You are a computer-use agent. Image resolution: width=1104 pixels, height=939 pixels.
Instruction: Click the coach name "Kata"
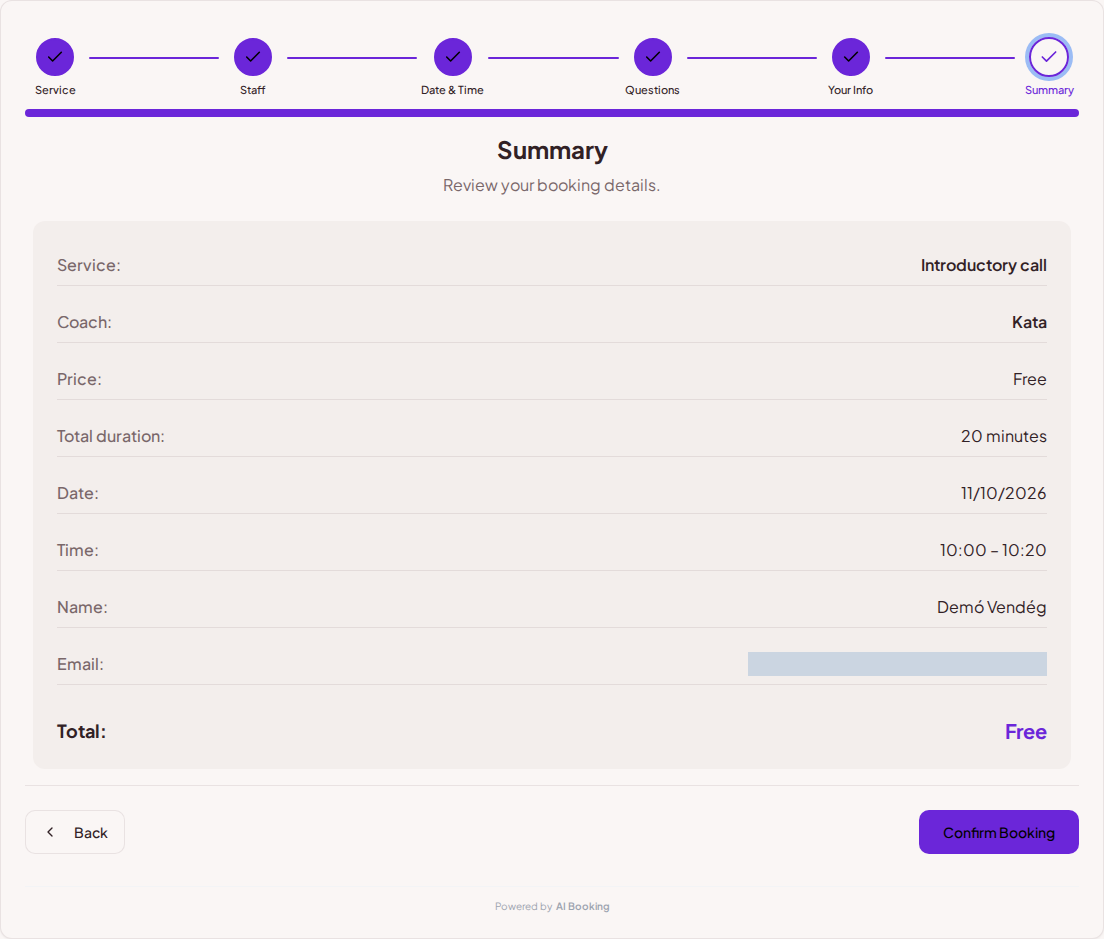click(1029, 322)
